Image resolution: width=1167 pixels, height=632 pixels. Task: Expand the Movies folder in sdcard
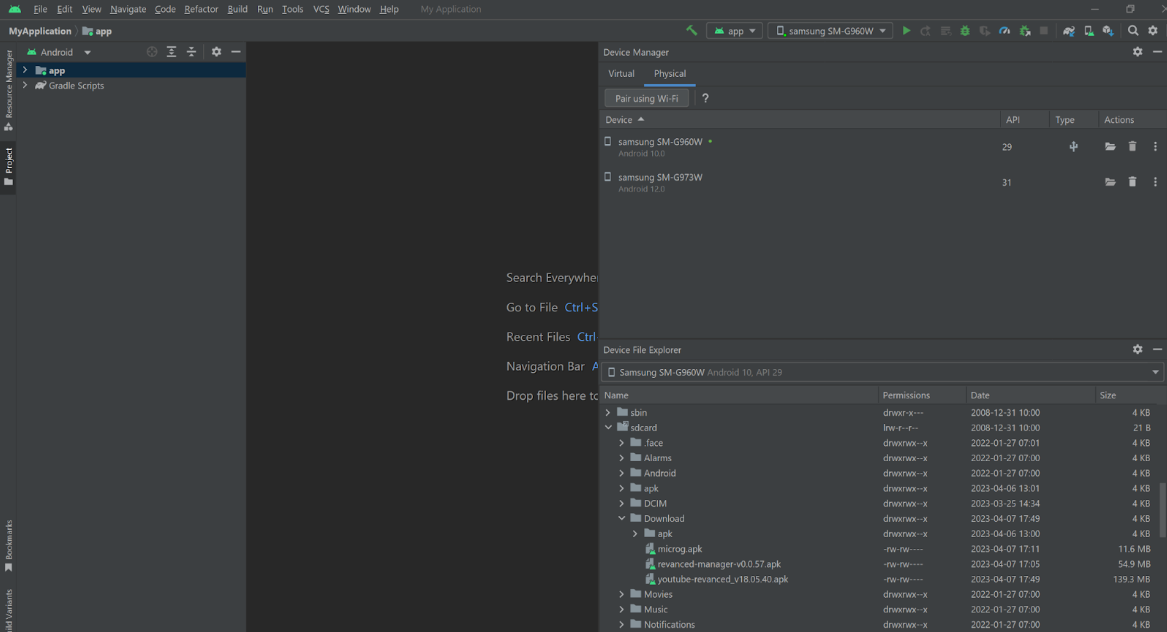[622, 593]
